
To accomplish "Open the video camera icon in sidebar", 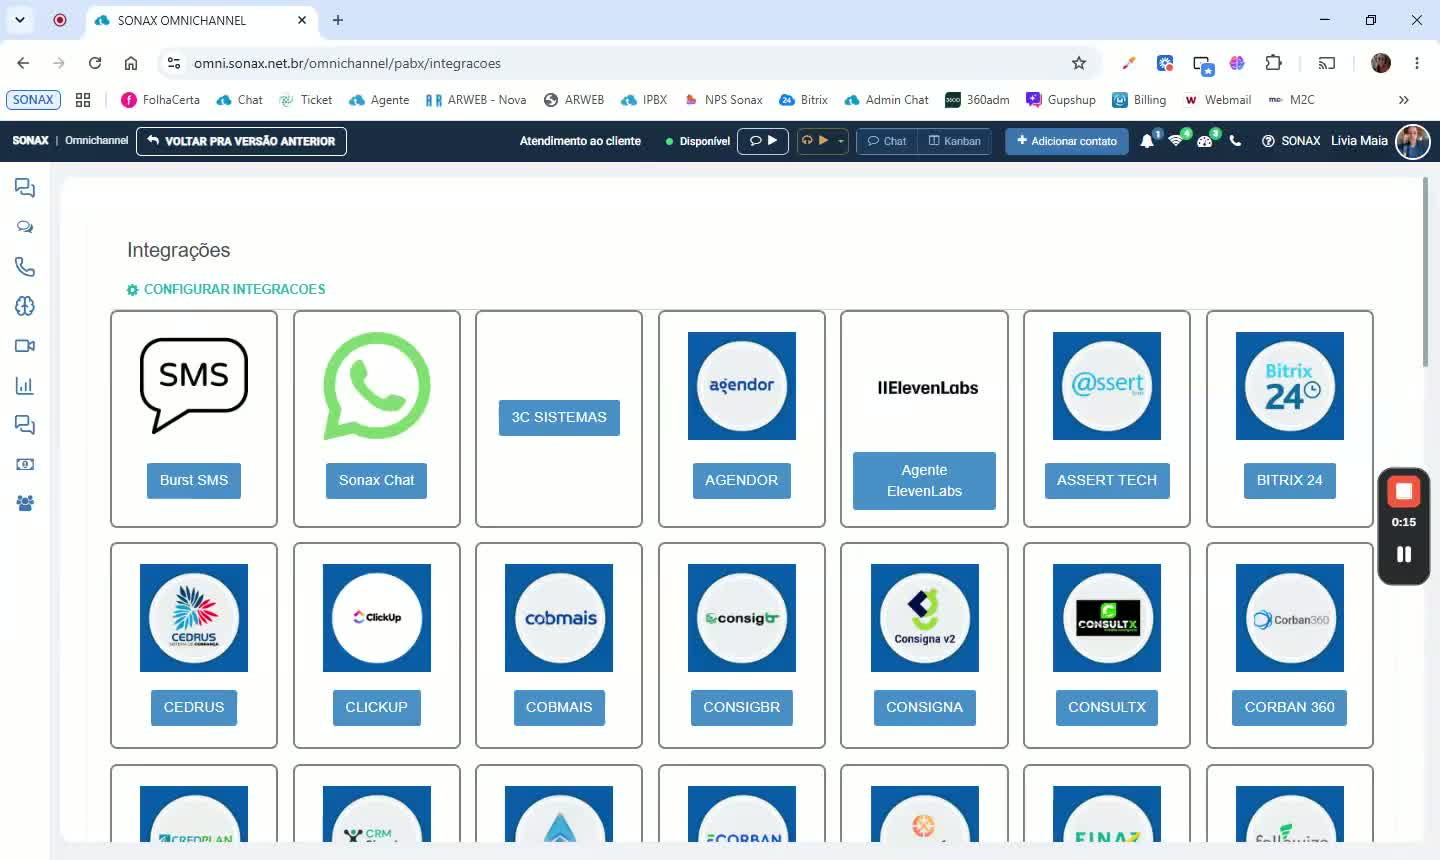I will click(25, 346).
